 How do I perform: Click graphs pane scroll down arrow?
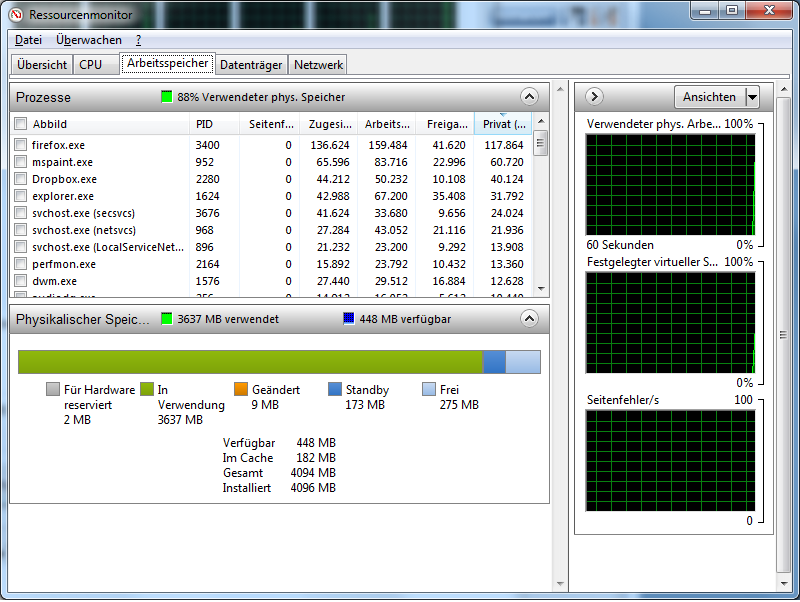[x=784, y=583]
